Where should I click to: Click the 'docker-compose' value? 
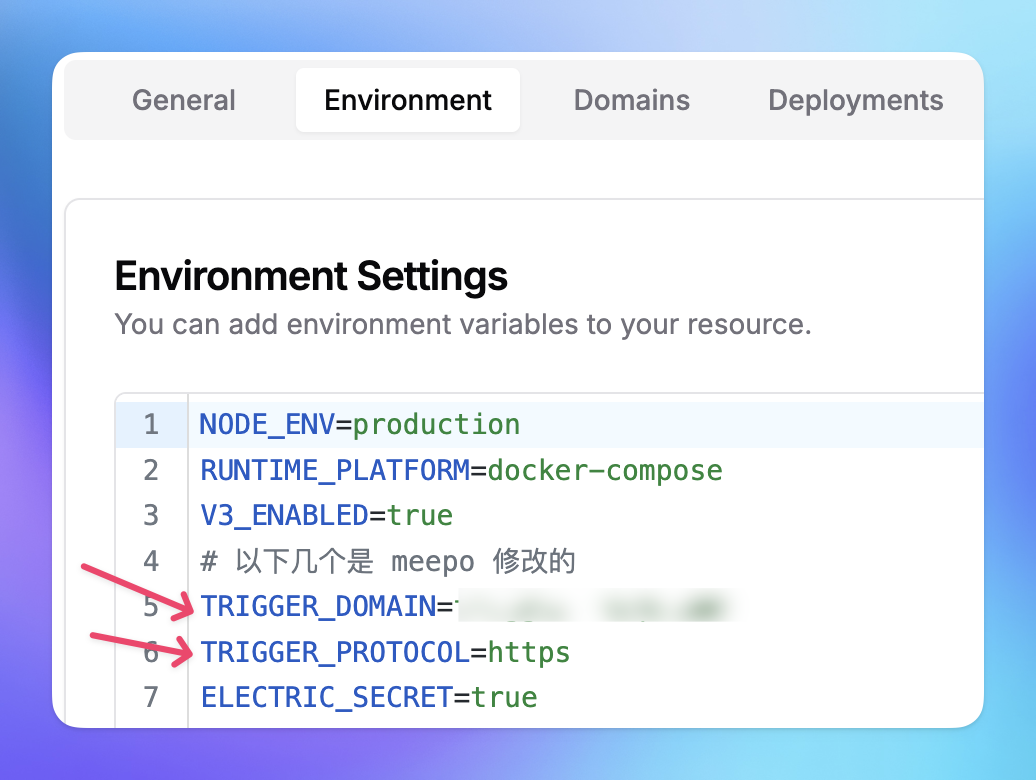[x=604, y=470]
